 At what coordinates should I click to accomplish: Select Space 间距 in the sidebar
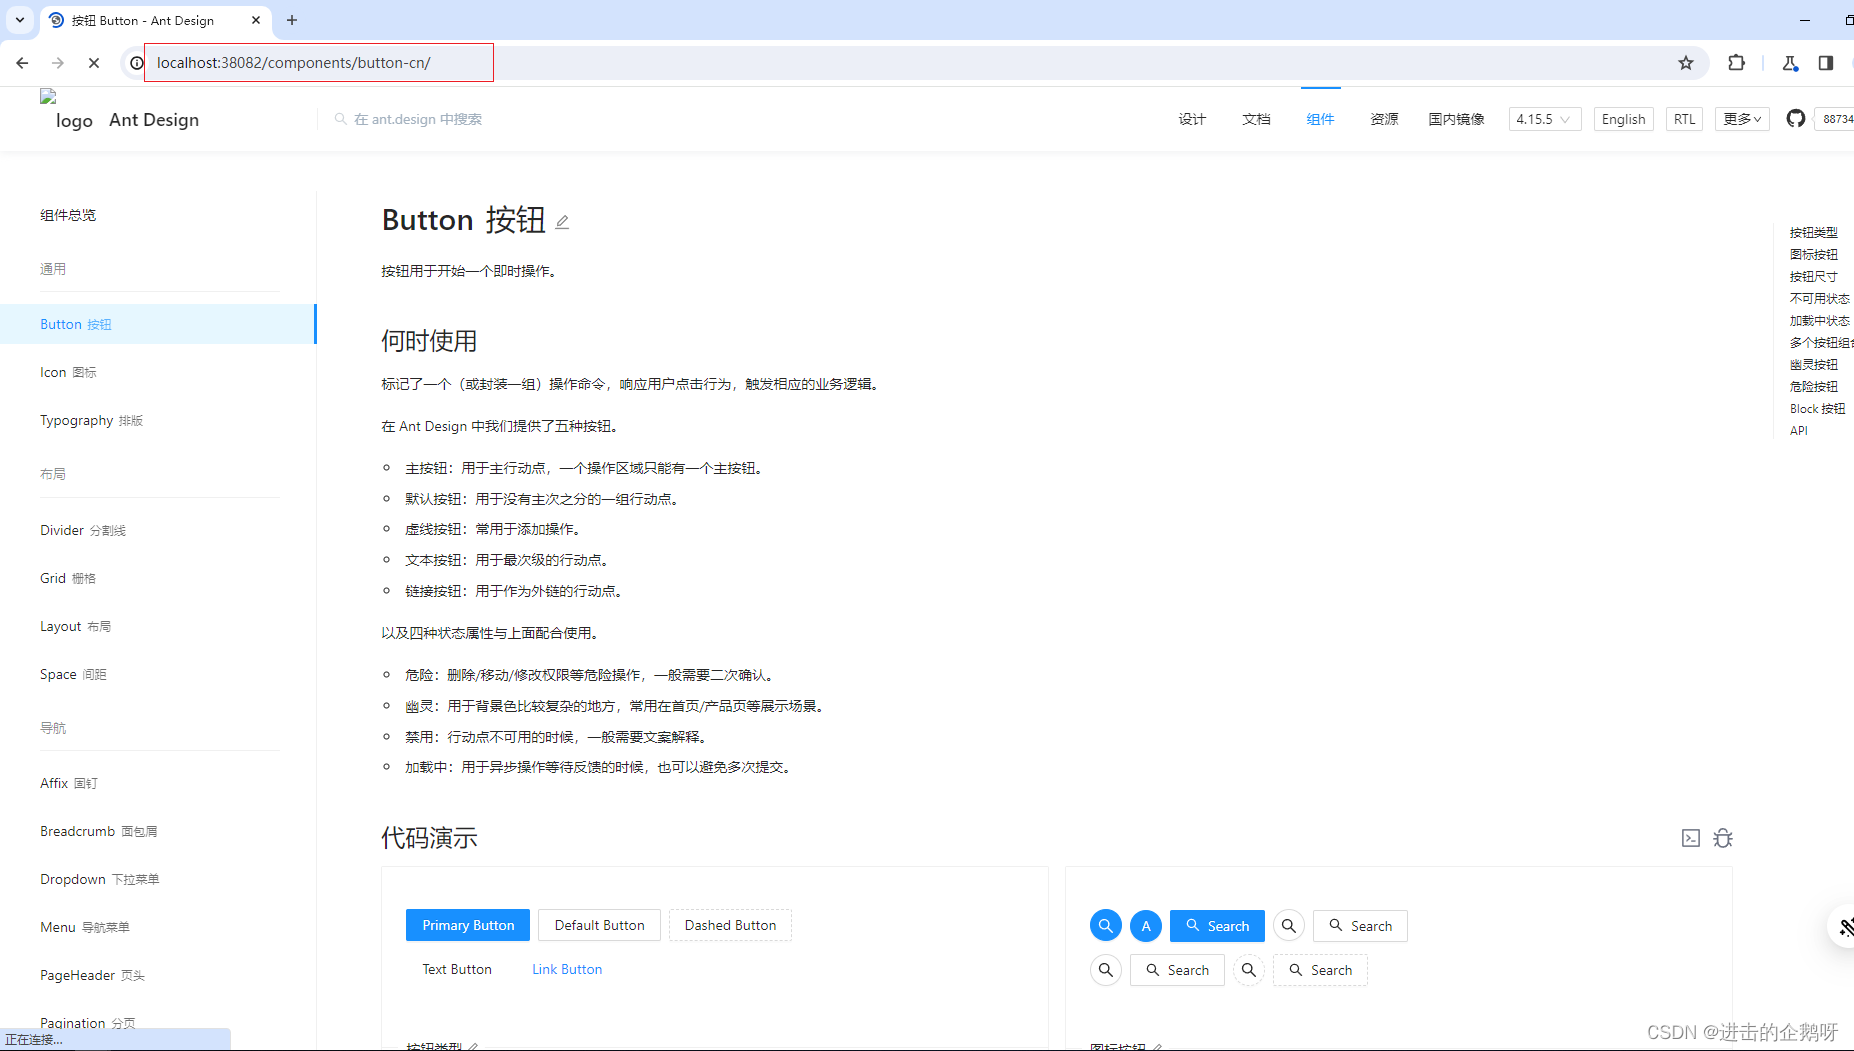[158, 674]
